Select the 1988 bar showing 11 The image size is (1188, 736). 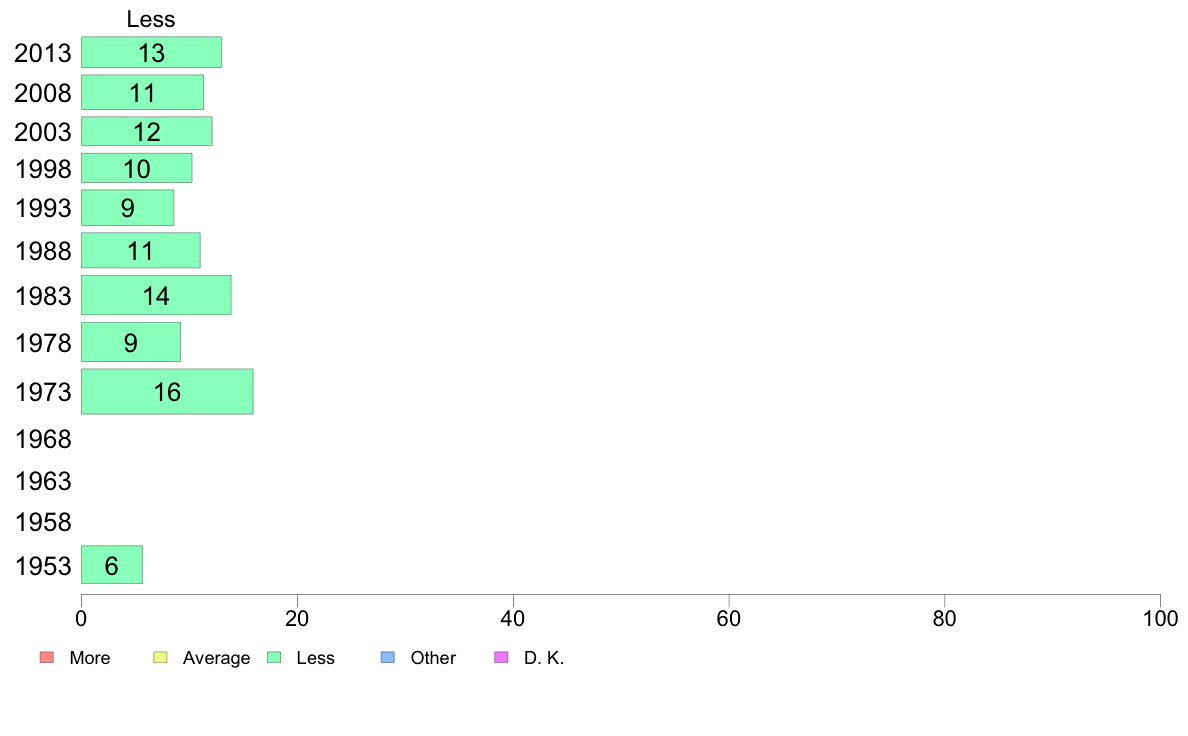141,250
